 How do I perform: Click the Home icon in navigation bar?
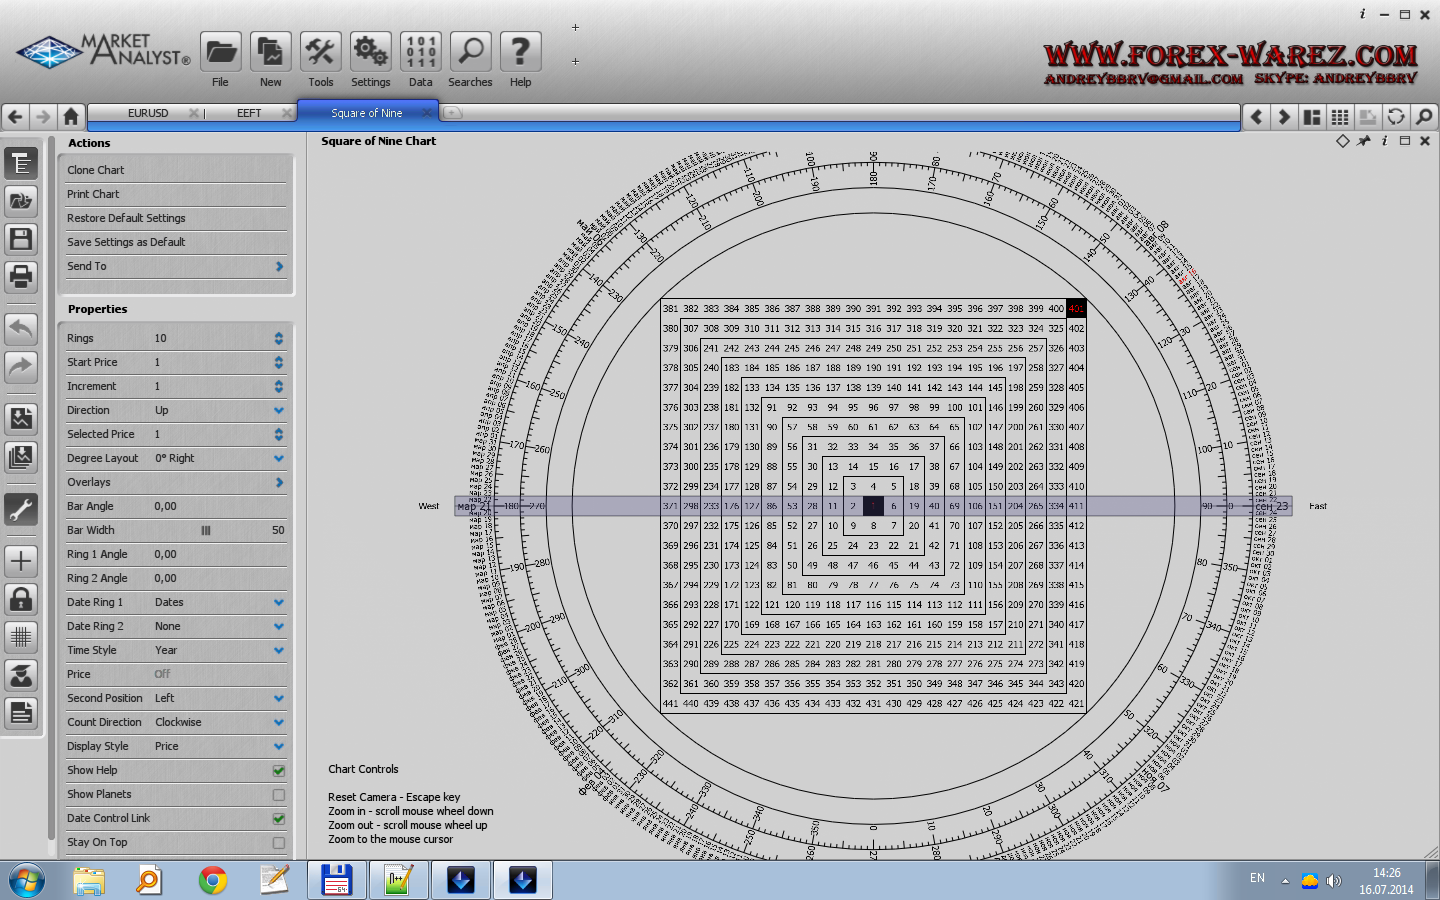71,116
